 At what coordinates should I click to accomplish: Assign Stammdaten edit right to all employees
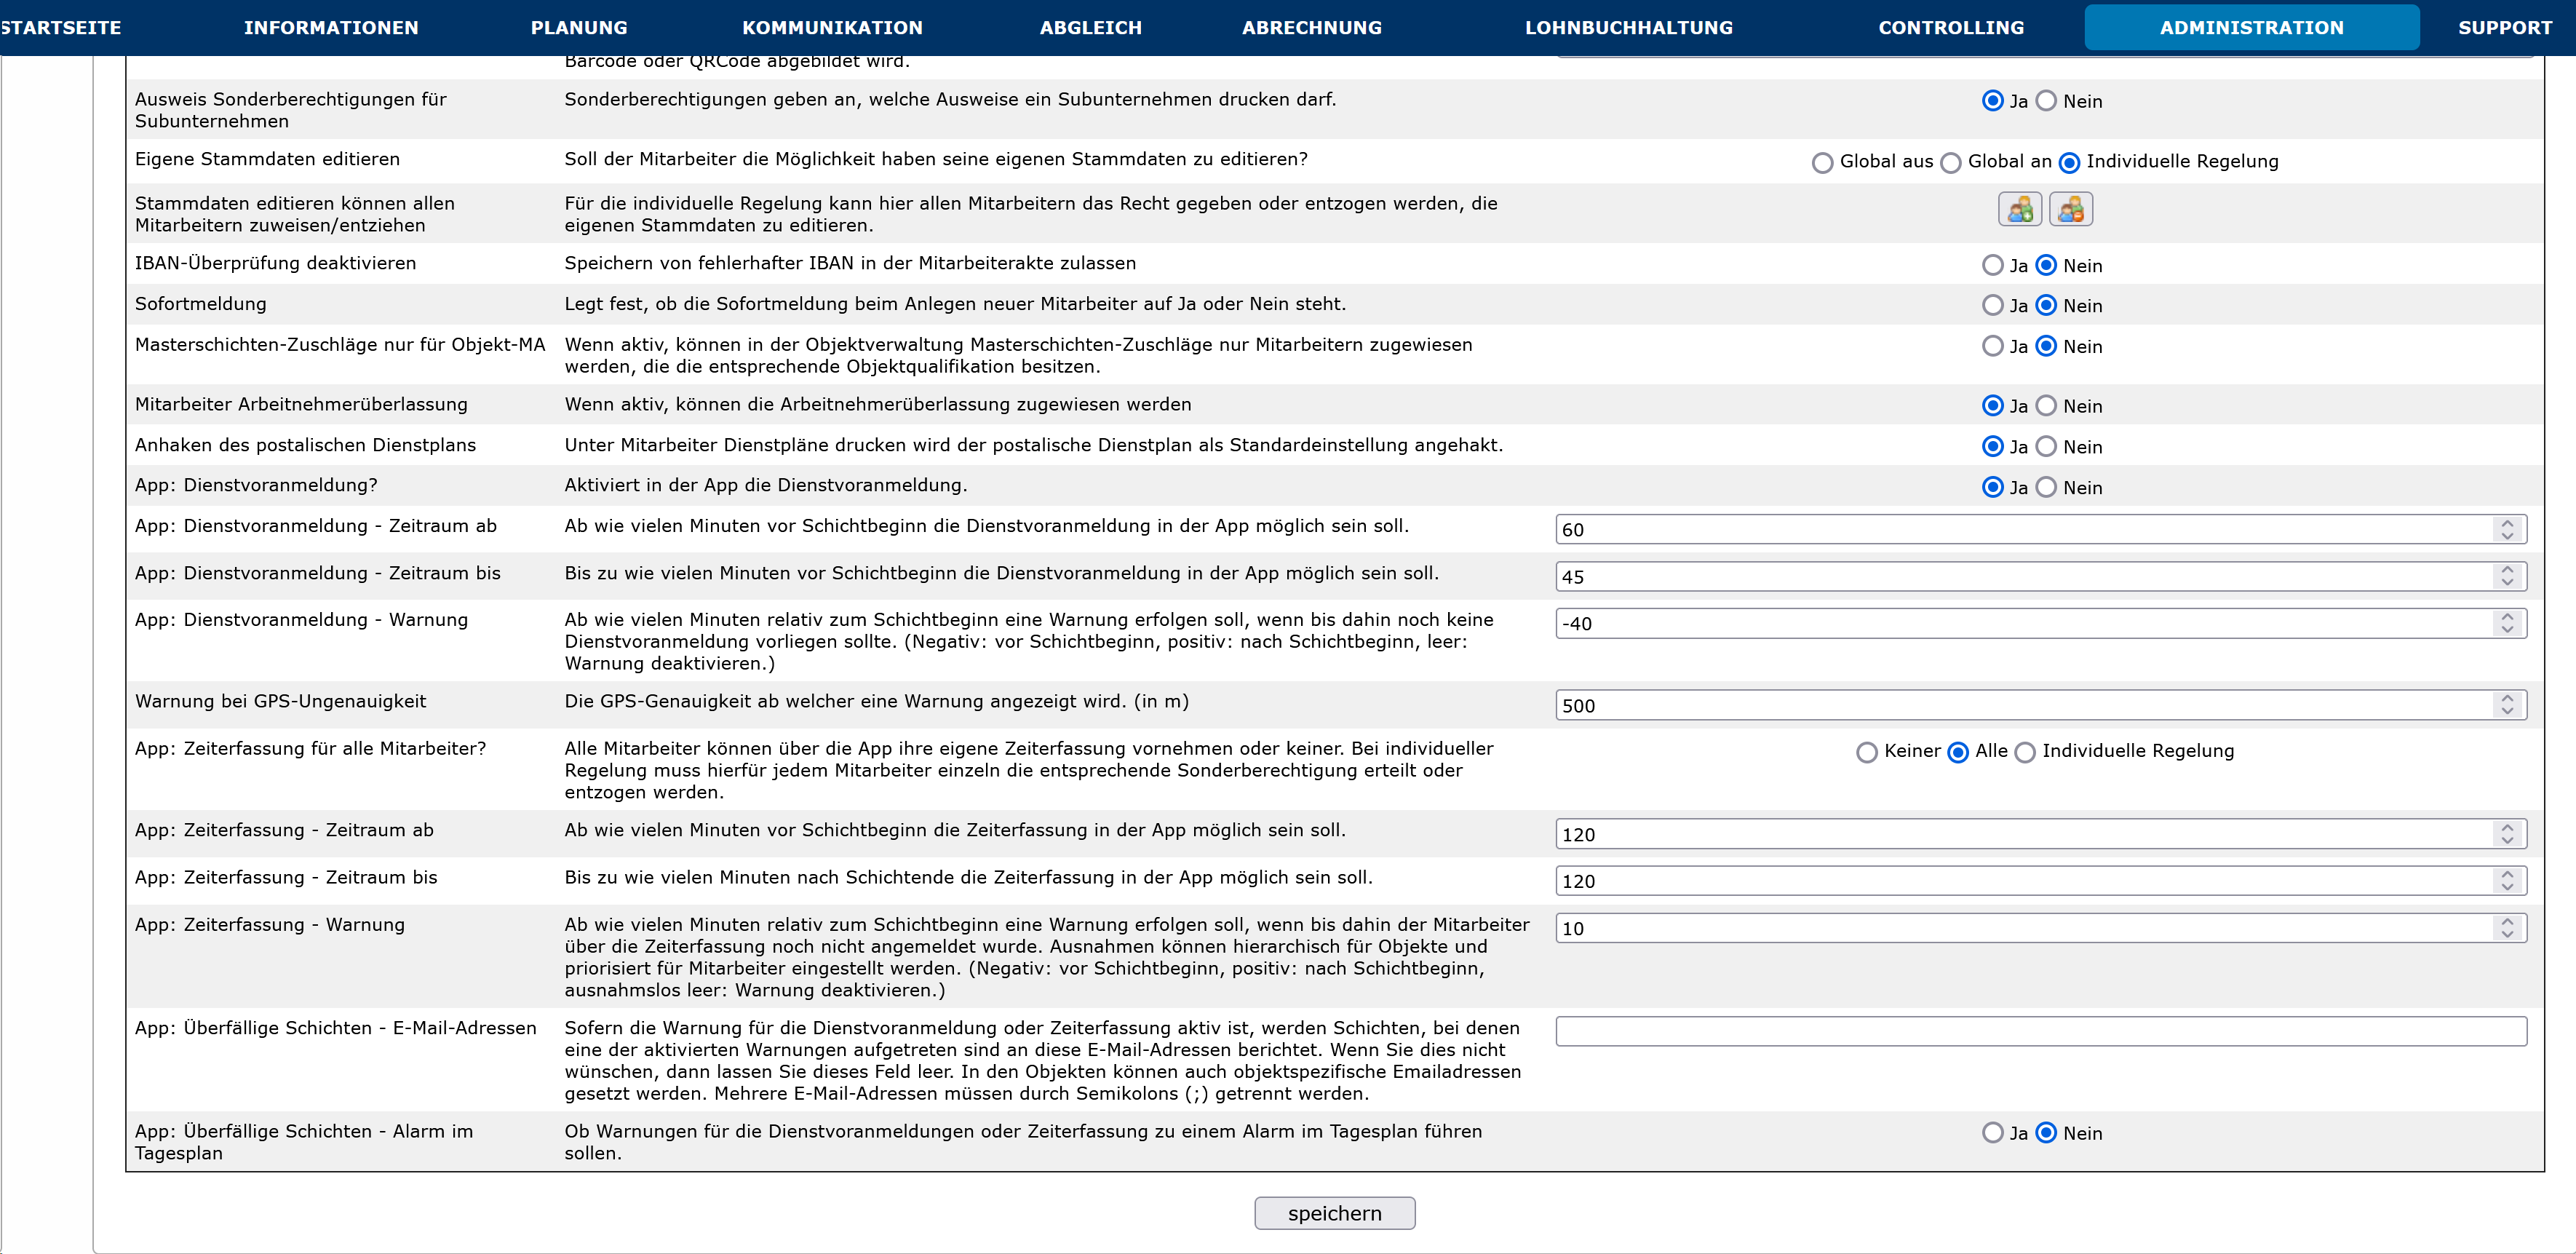(x=2019, y=209)
